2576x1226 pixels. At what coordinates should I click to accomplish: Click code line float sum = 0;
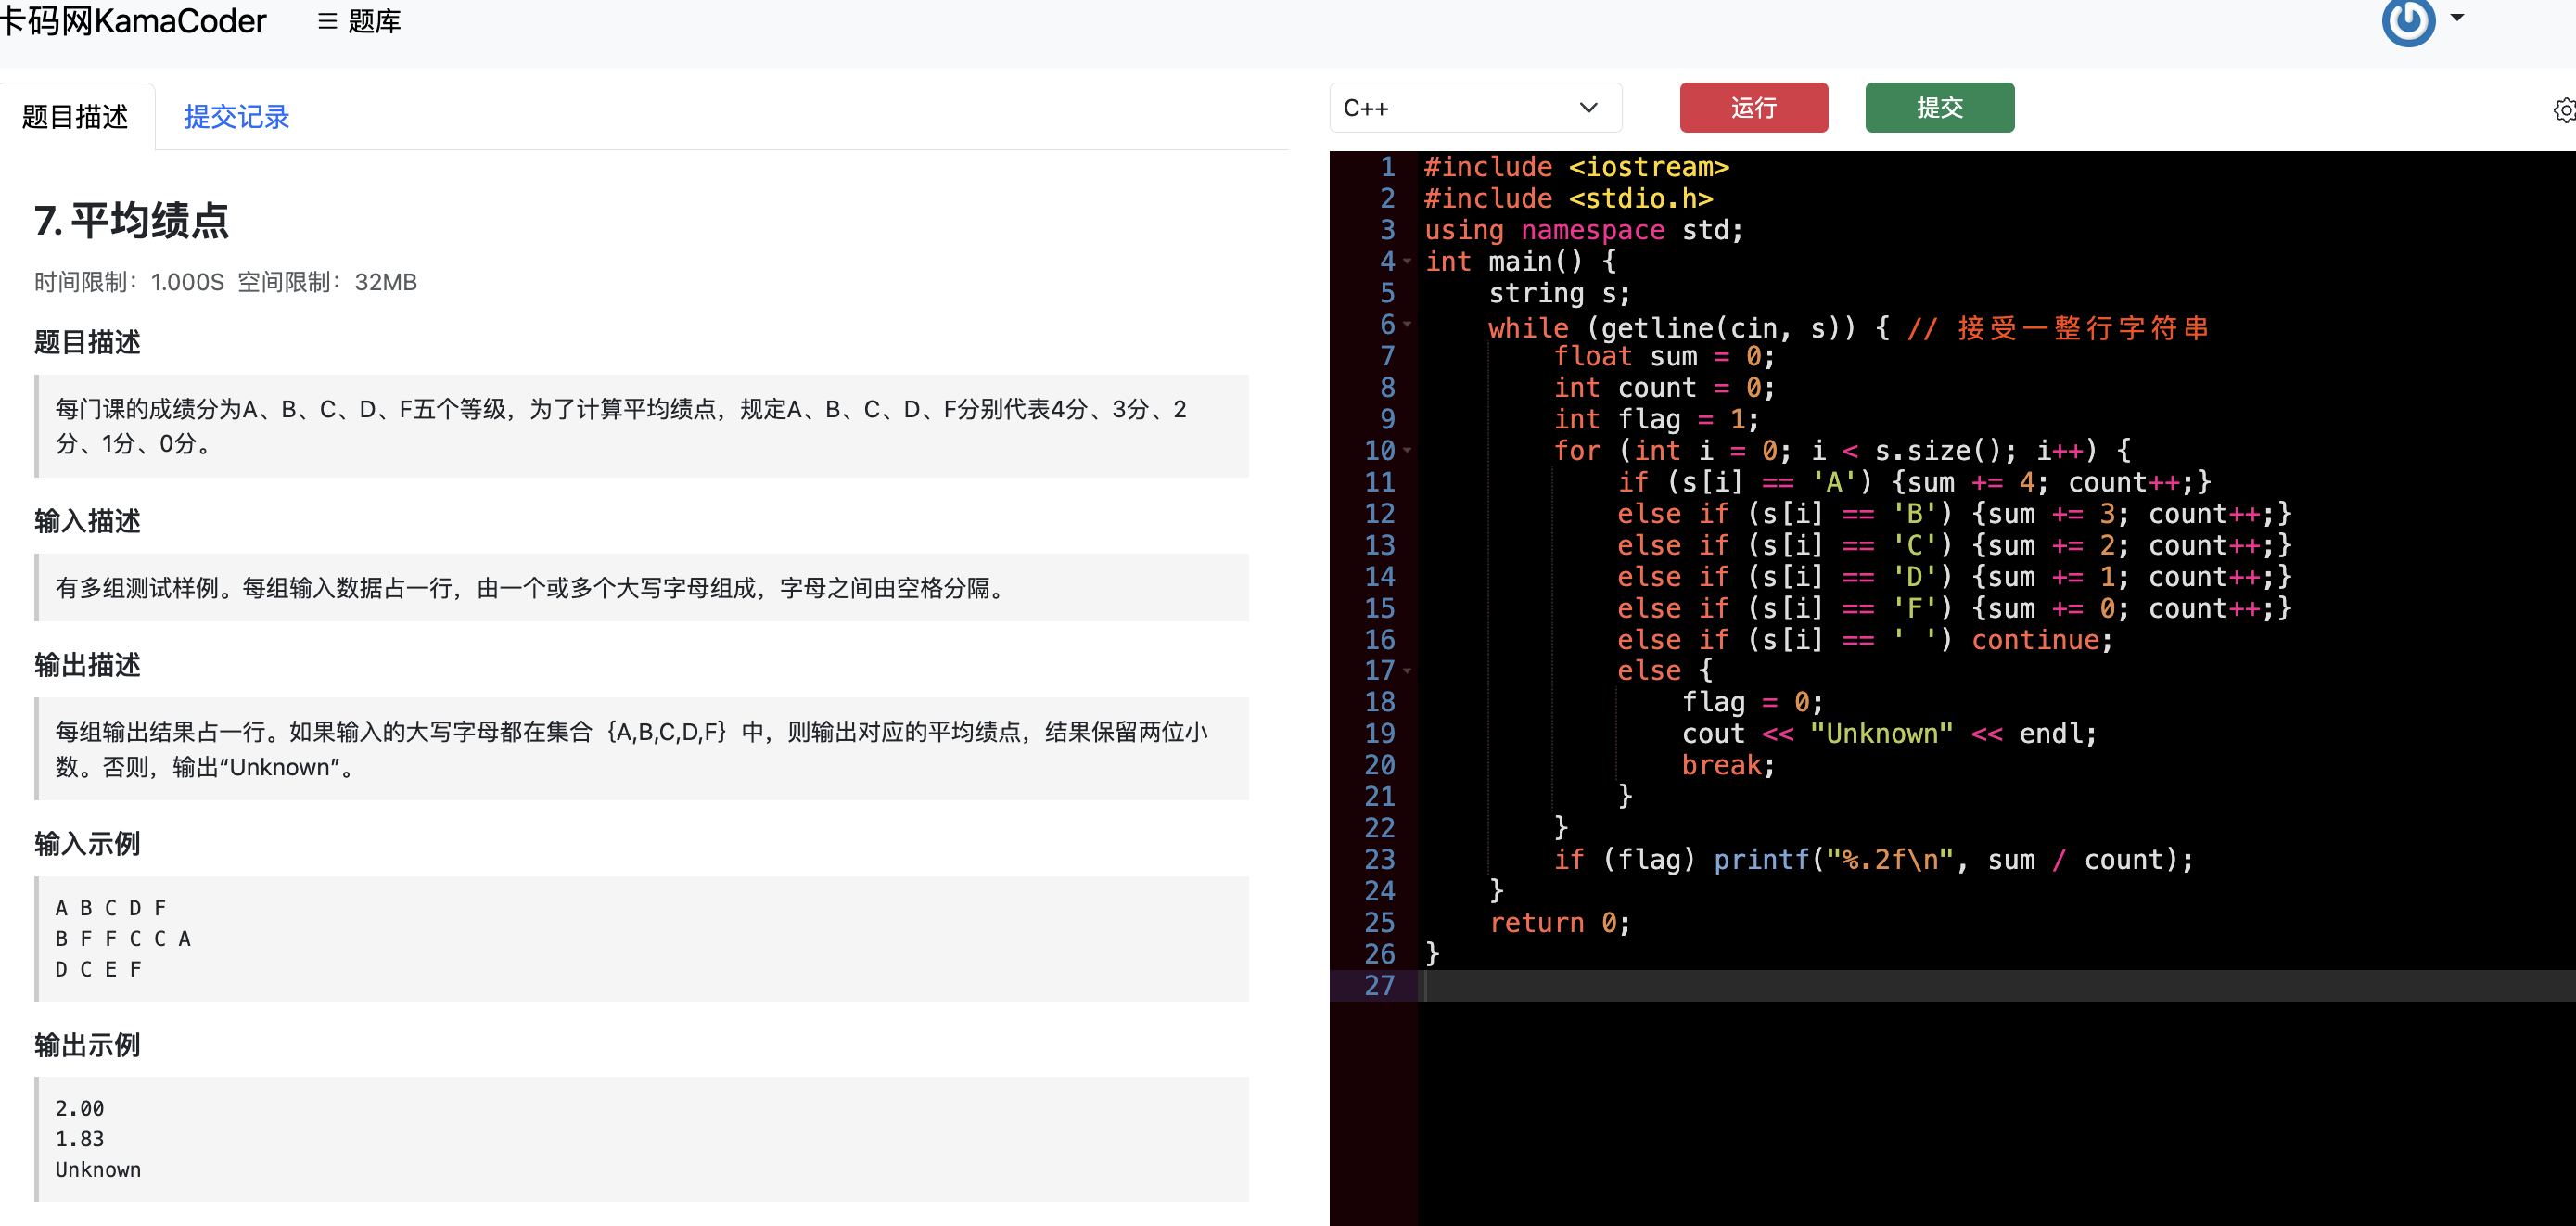point(1664,356)
